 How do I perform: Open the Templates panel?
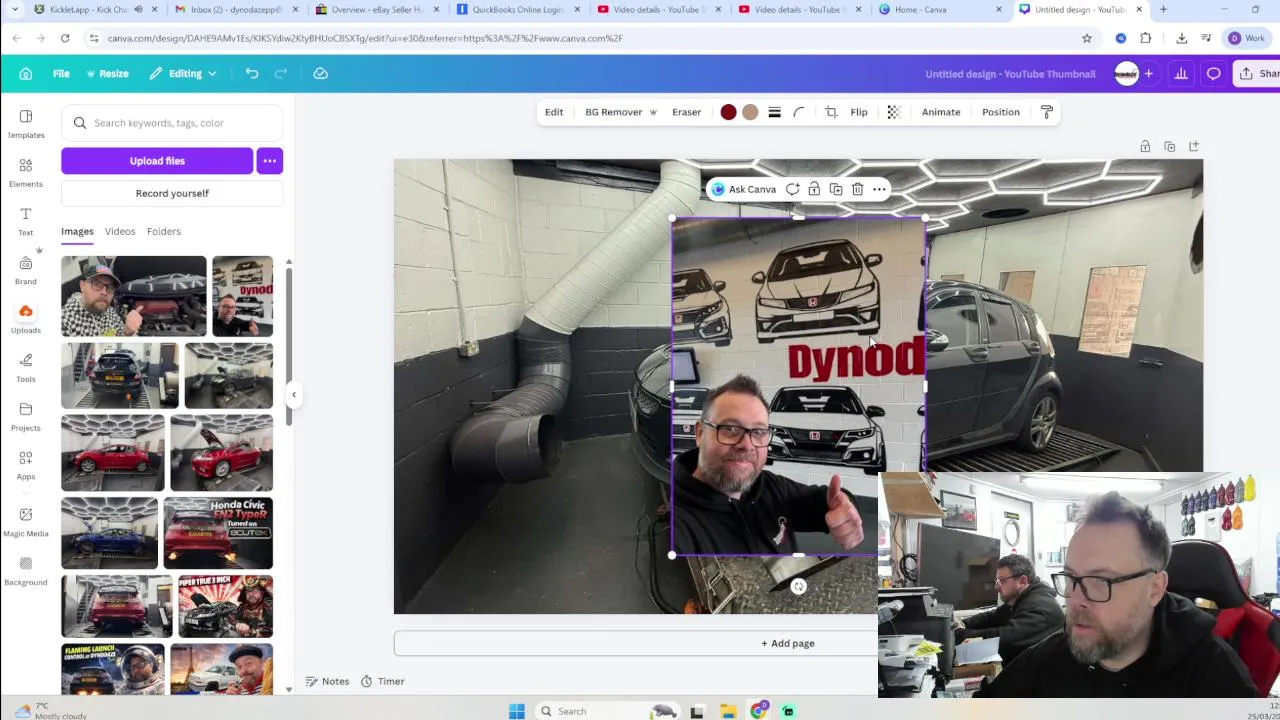26,124
